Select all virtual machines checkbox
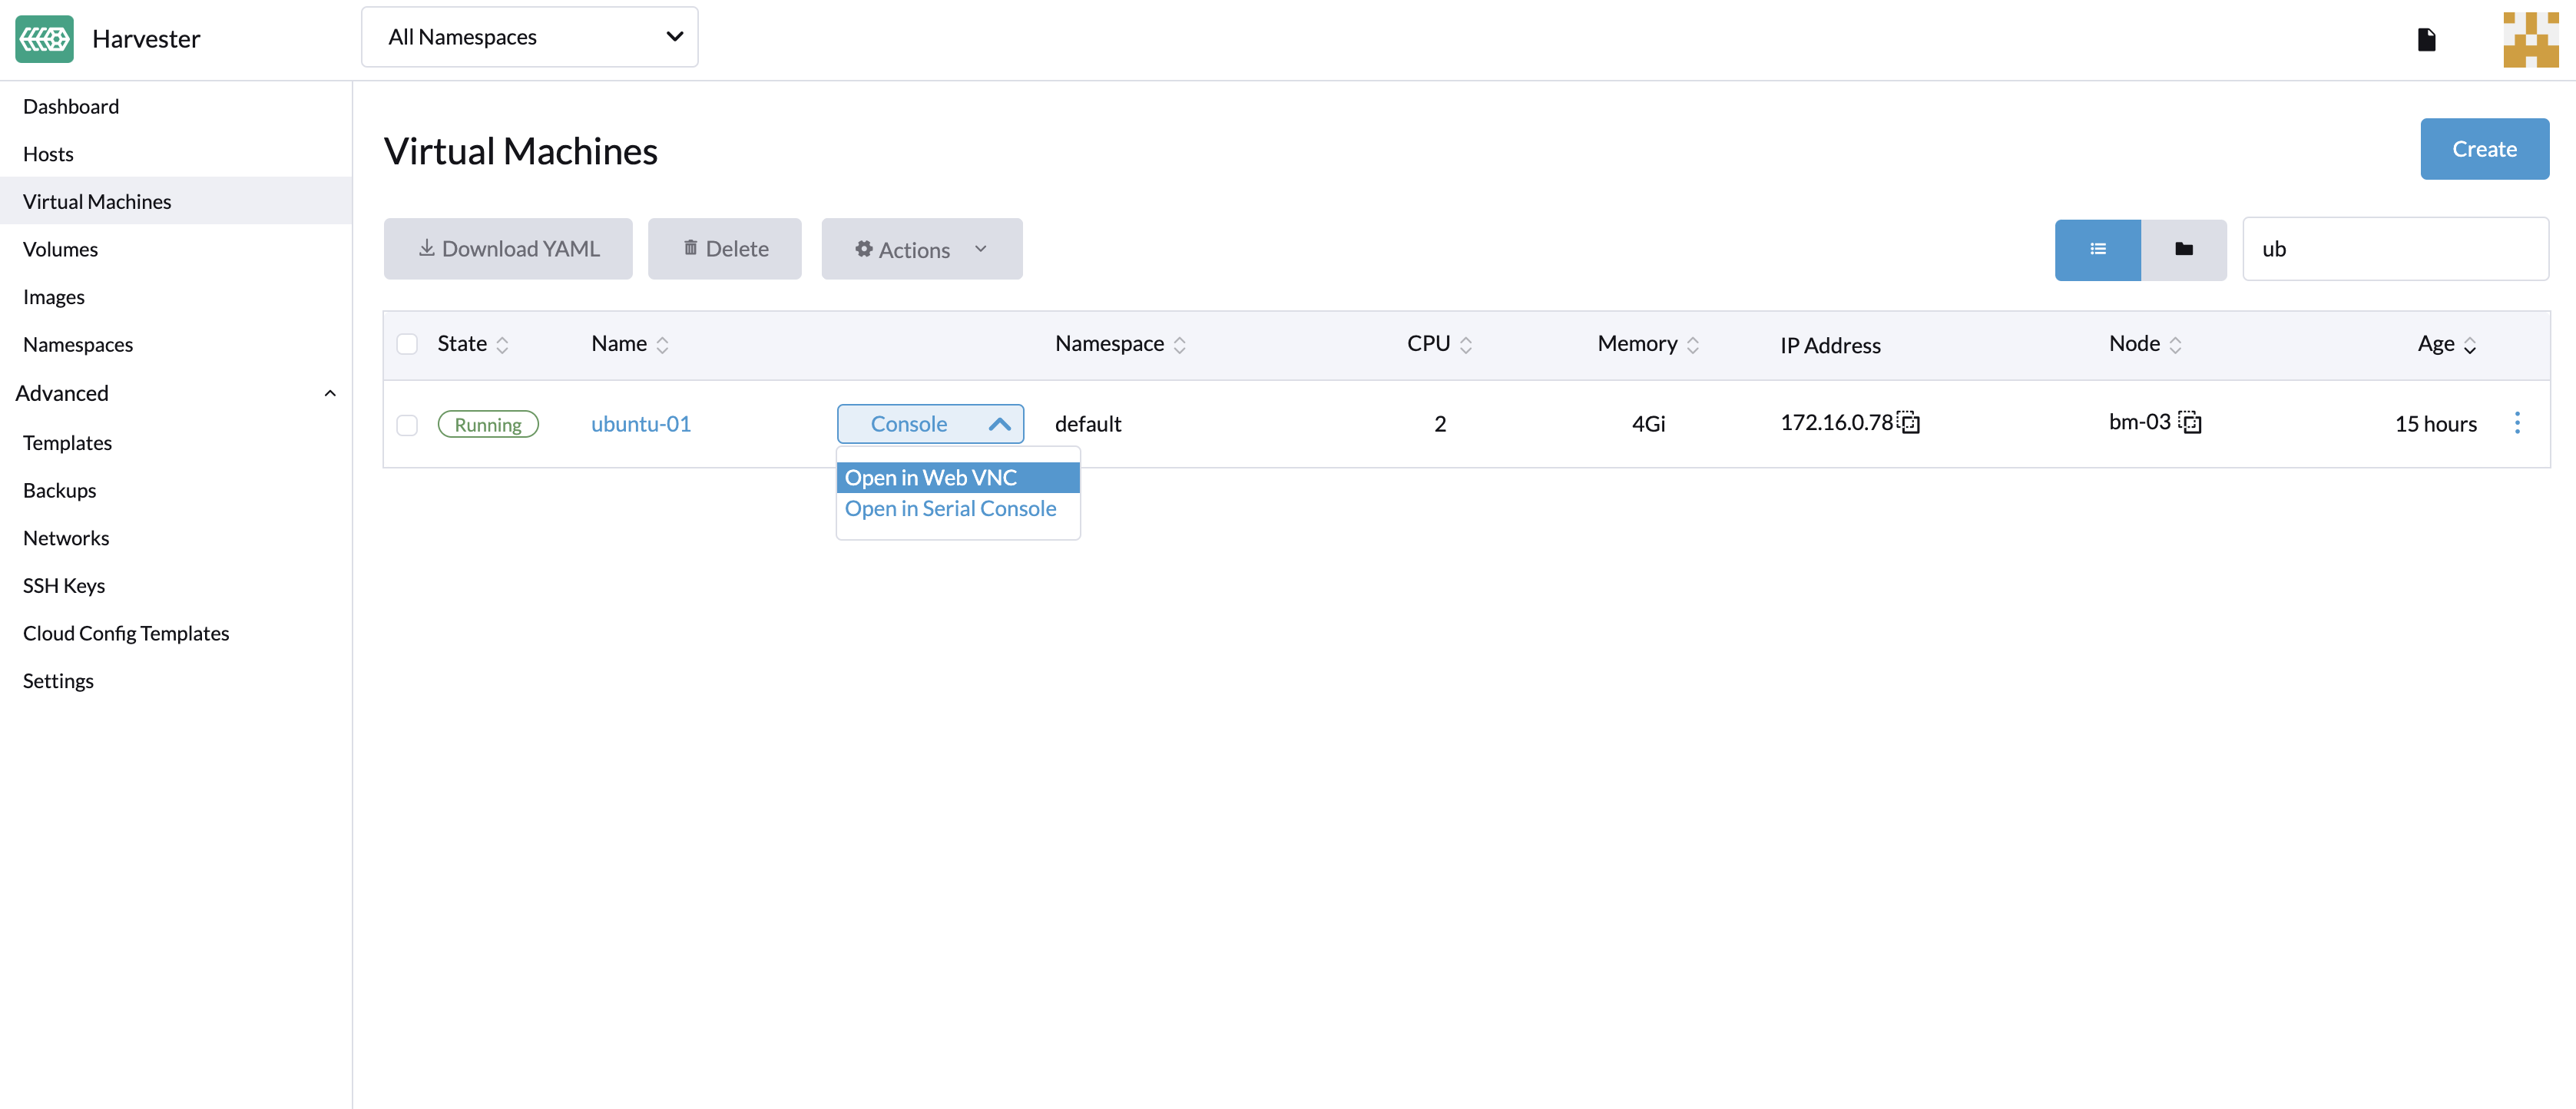Screen dimensions: 2576x1109 pyautogui.click(x=407, y=344)
